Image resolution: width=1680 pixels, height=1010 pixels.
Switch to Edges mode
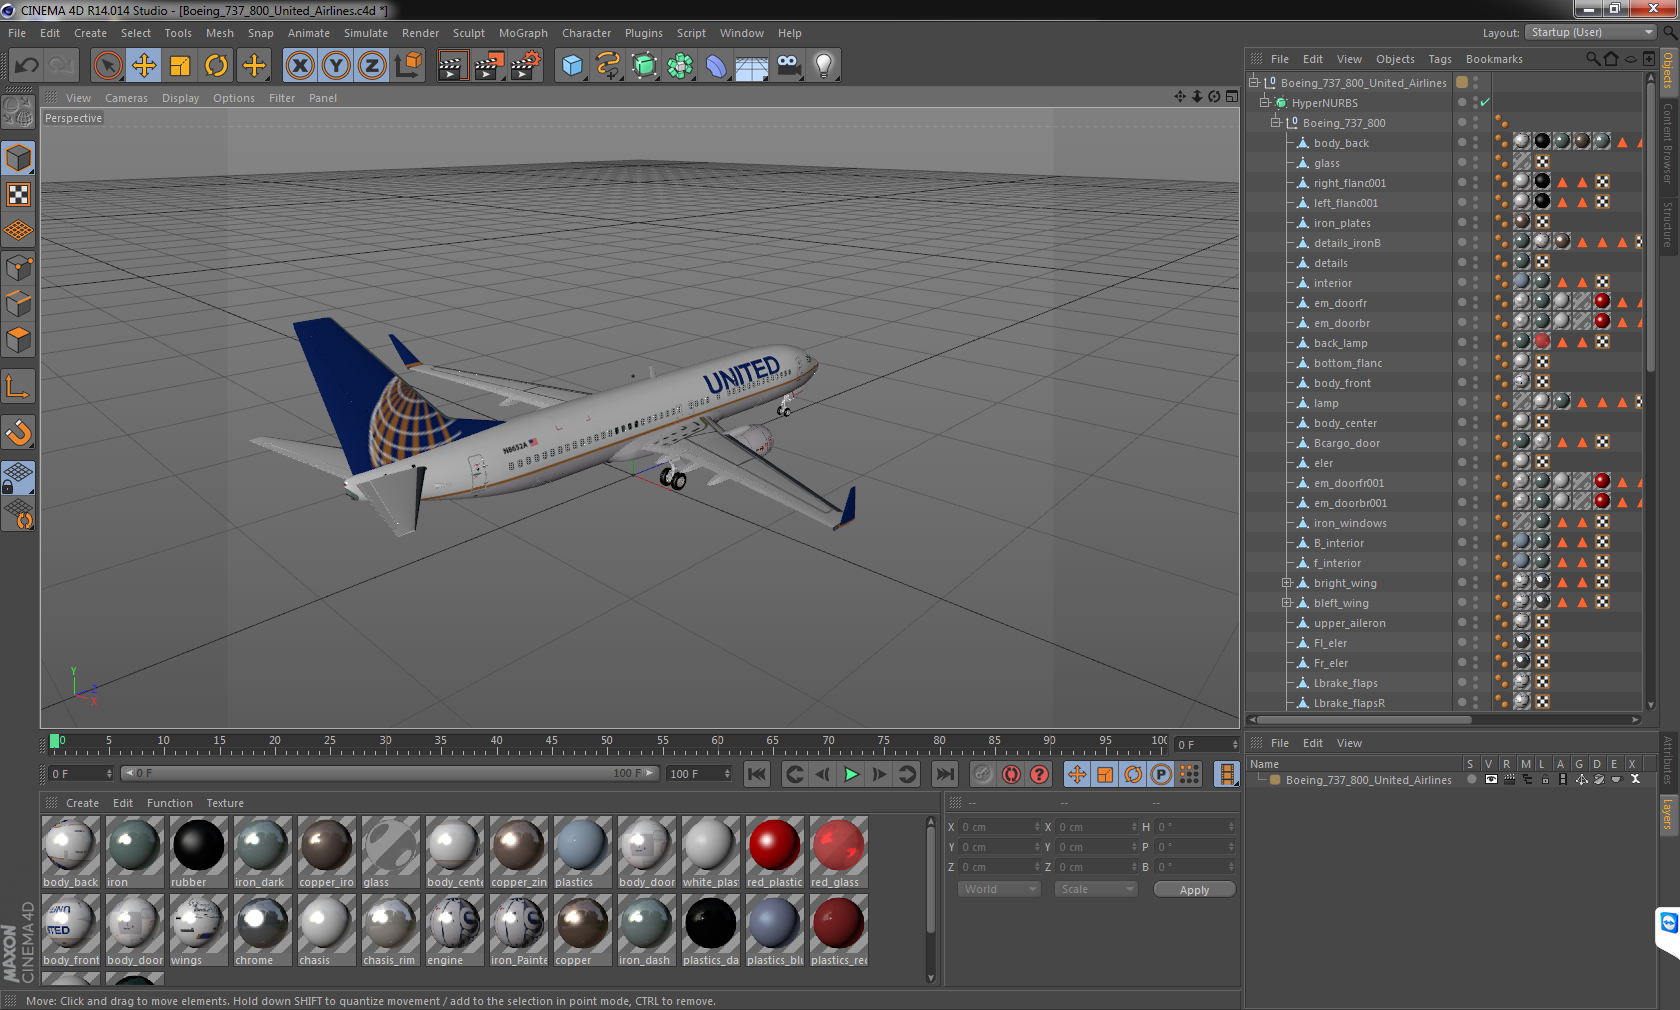point(19,303)
